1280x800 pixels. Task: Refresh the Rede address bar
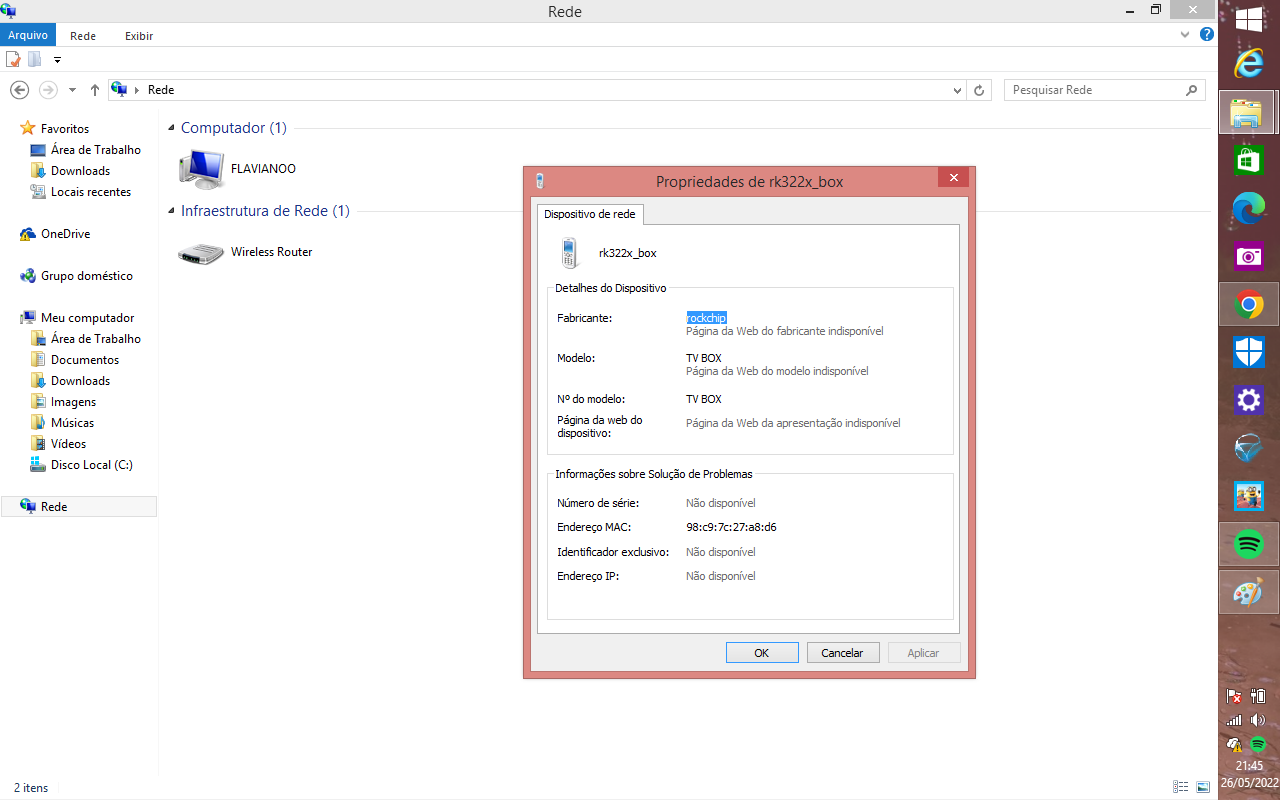(980, 90)
